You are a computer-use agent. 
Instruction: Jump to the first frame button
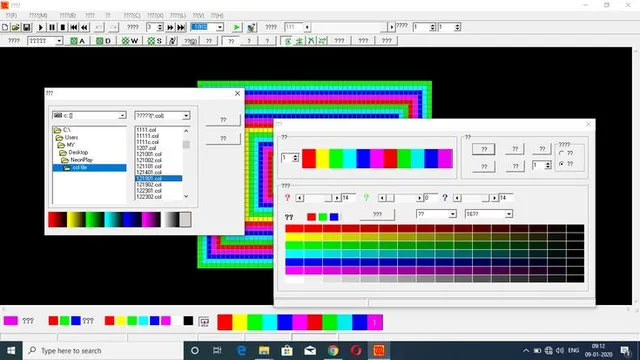[x=73, y=27]
